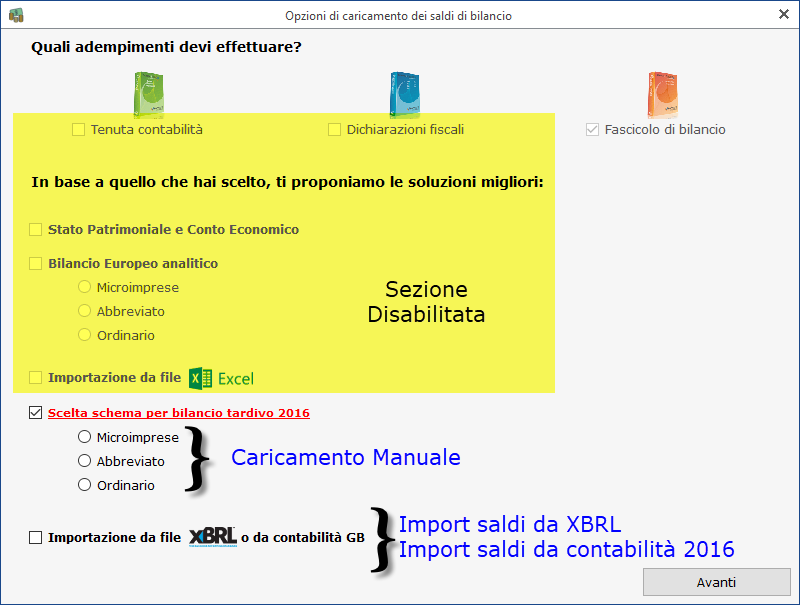Check Stato Patrimoniale e Conto Economico
The height and width of the screenshot is (605, 800).
coord(36,229)
